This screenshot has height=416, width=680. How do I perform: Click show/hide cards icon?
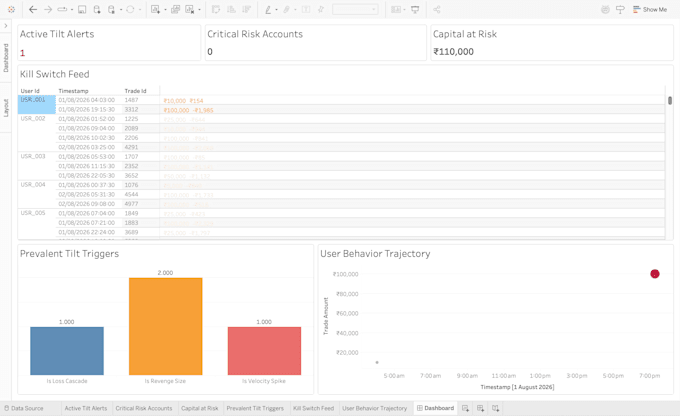tap(396, 9)
